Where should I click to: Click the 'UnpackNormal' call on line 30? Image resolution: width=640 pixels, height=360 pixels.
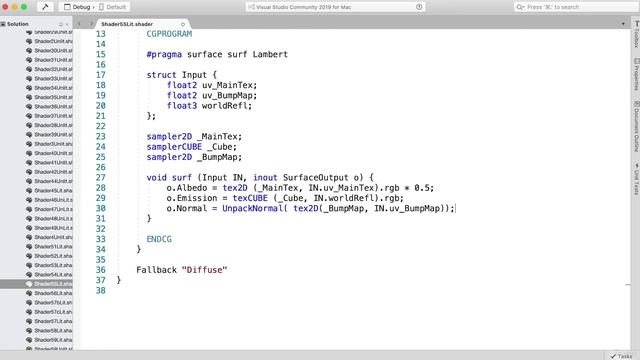click(253, 208)
